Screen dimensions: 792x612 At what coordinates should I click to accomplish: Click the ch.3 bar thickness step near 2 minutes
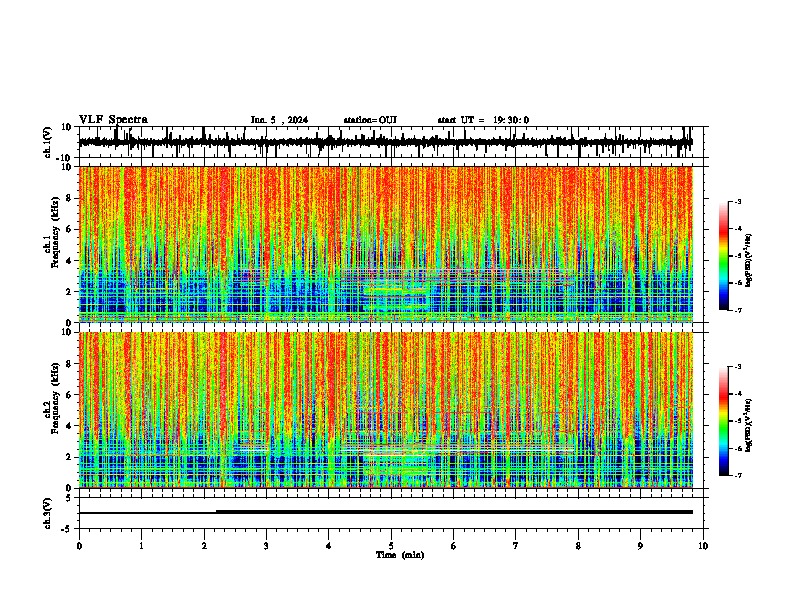point(217,512)
